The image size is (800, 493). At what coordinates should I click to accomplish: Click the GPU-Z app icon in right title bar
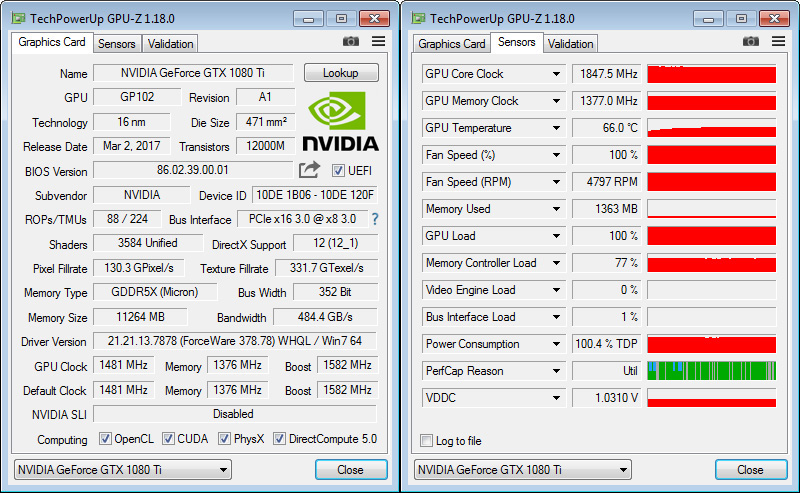click(418, 19)
